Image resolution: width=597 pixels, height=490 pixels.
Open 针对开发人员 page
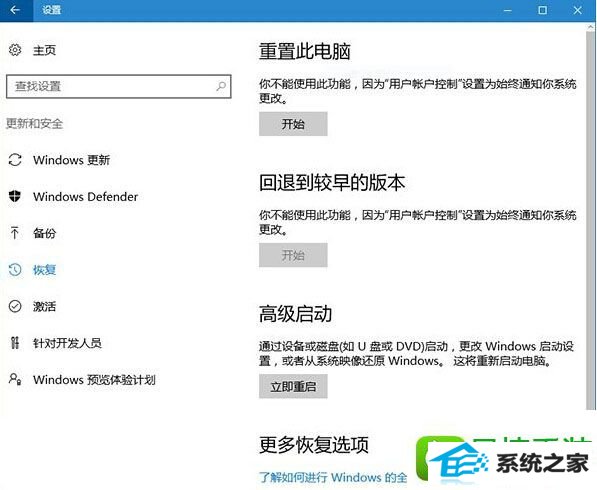67,343
